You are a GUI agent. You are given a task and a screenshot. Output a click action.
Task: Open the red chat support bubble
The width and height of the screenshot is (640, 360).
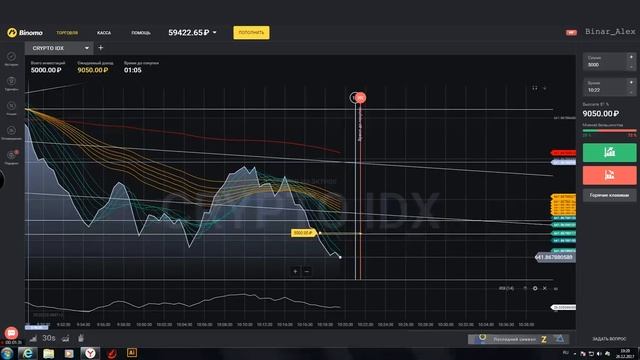pyautogui.click(x=11, y=333)
